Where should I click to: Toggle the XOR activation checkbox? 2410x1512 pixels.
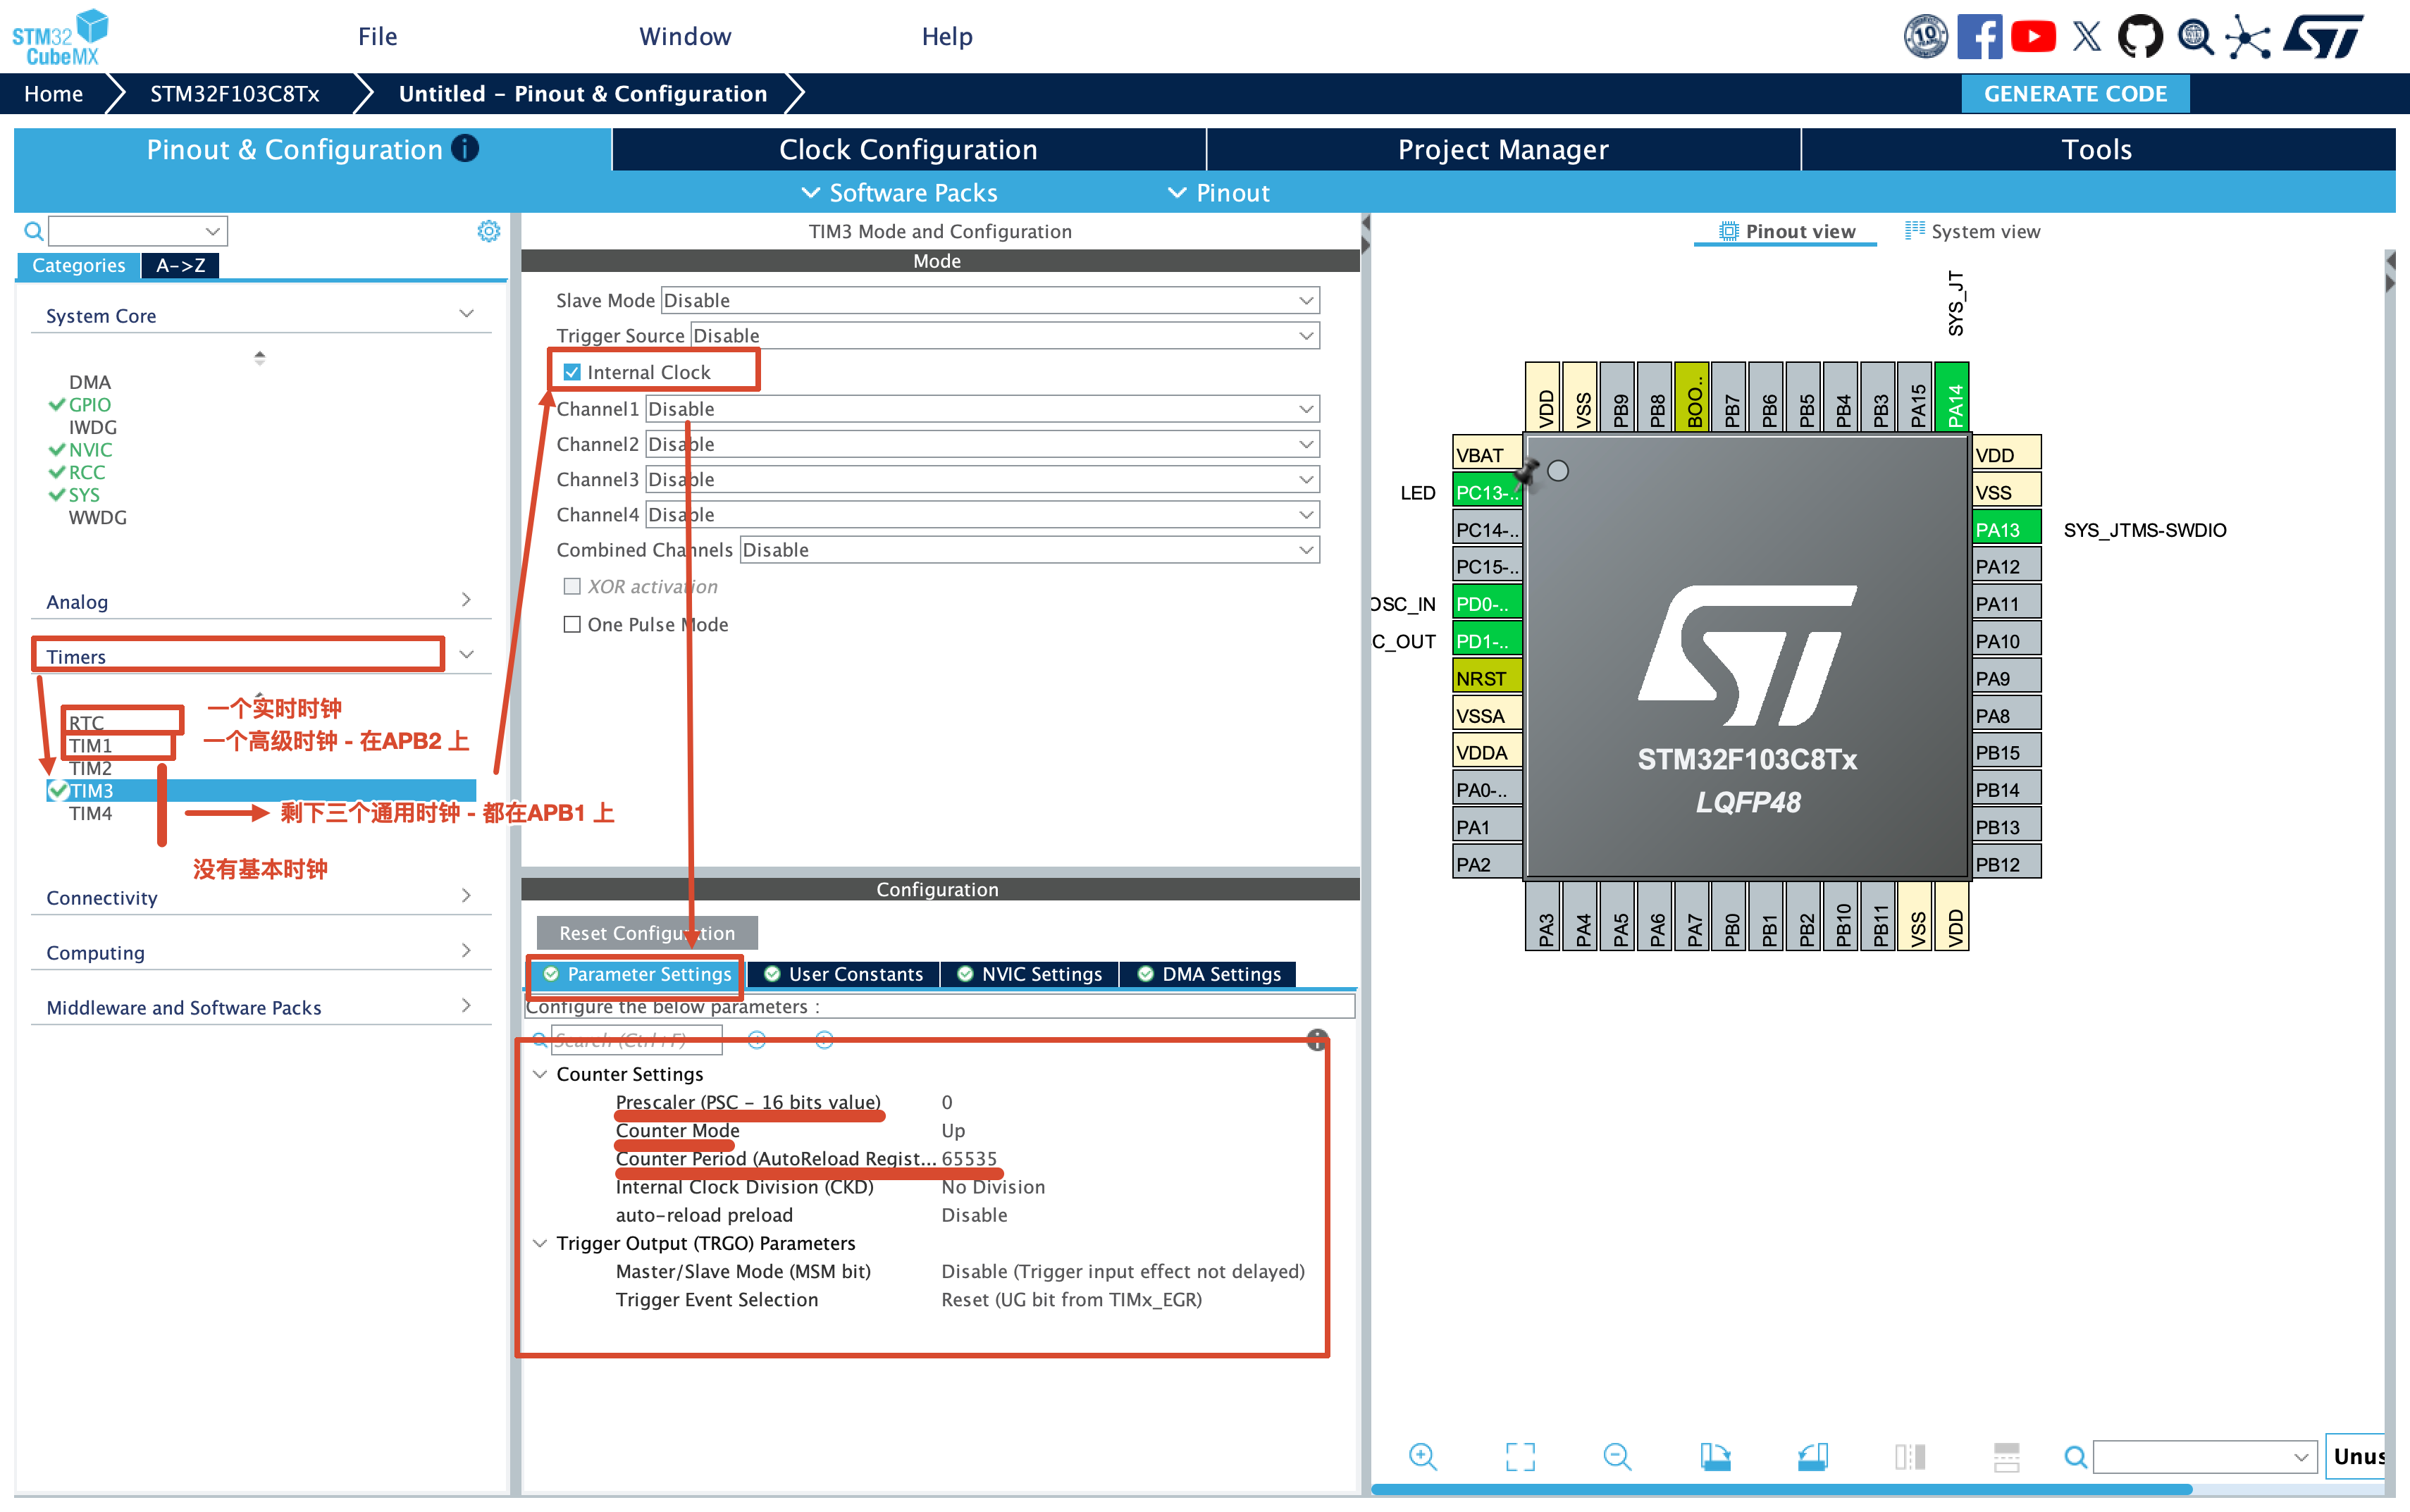(572, 586)
